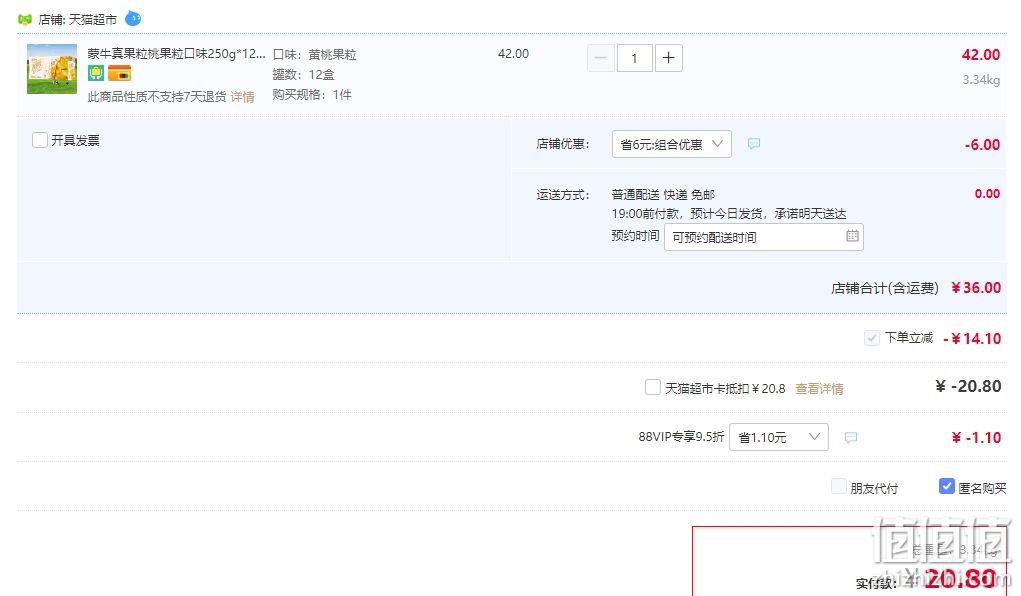Click the Tmall cat store logo icon

point(25,20)
